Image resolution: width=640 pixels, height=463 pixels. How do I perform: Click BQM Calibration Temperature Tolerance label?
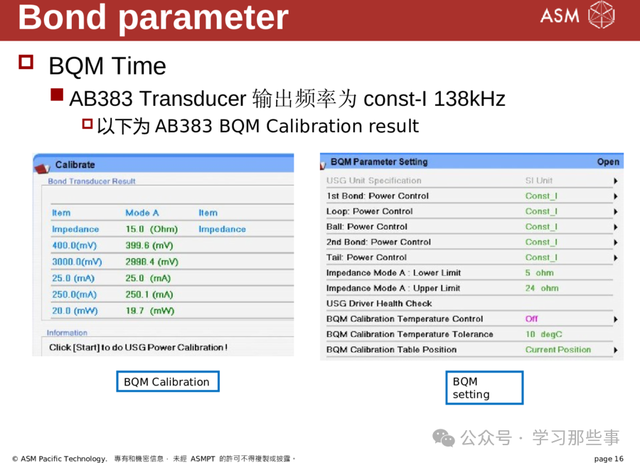(410, 335)
